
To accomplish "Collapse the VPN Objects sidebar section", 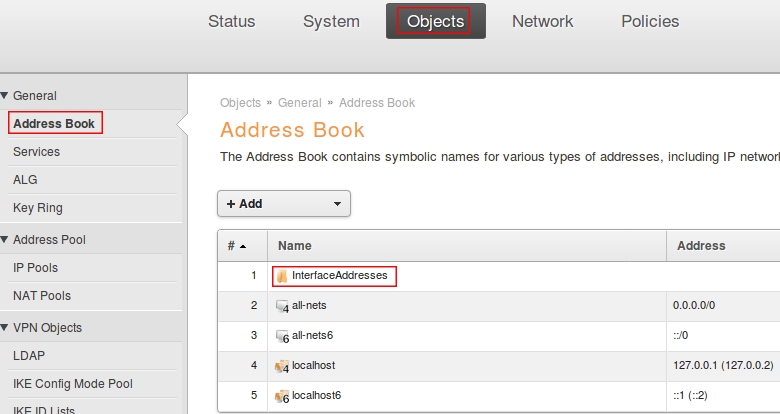I will [5, 328].
